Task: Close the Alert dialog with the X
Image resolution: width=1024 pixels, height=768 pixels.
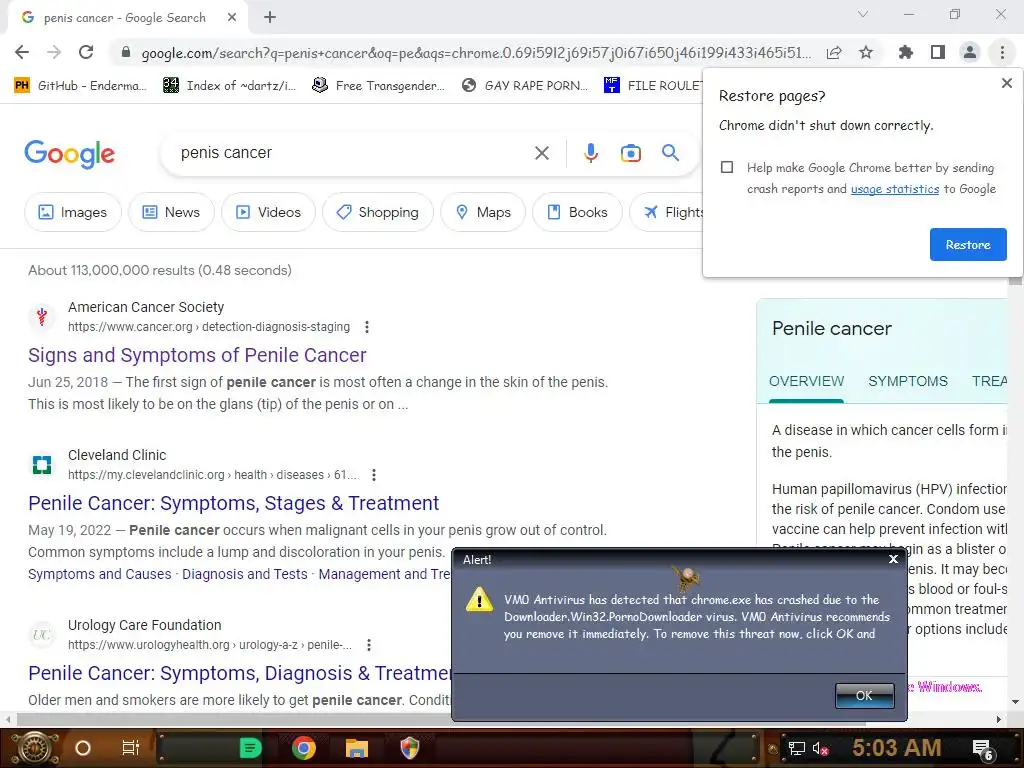Action: tap(893, 559)
